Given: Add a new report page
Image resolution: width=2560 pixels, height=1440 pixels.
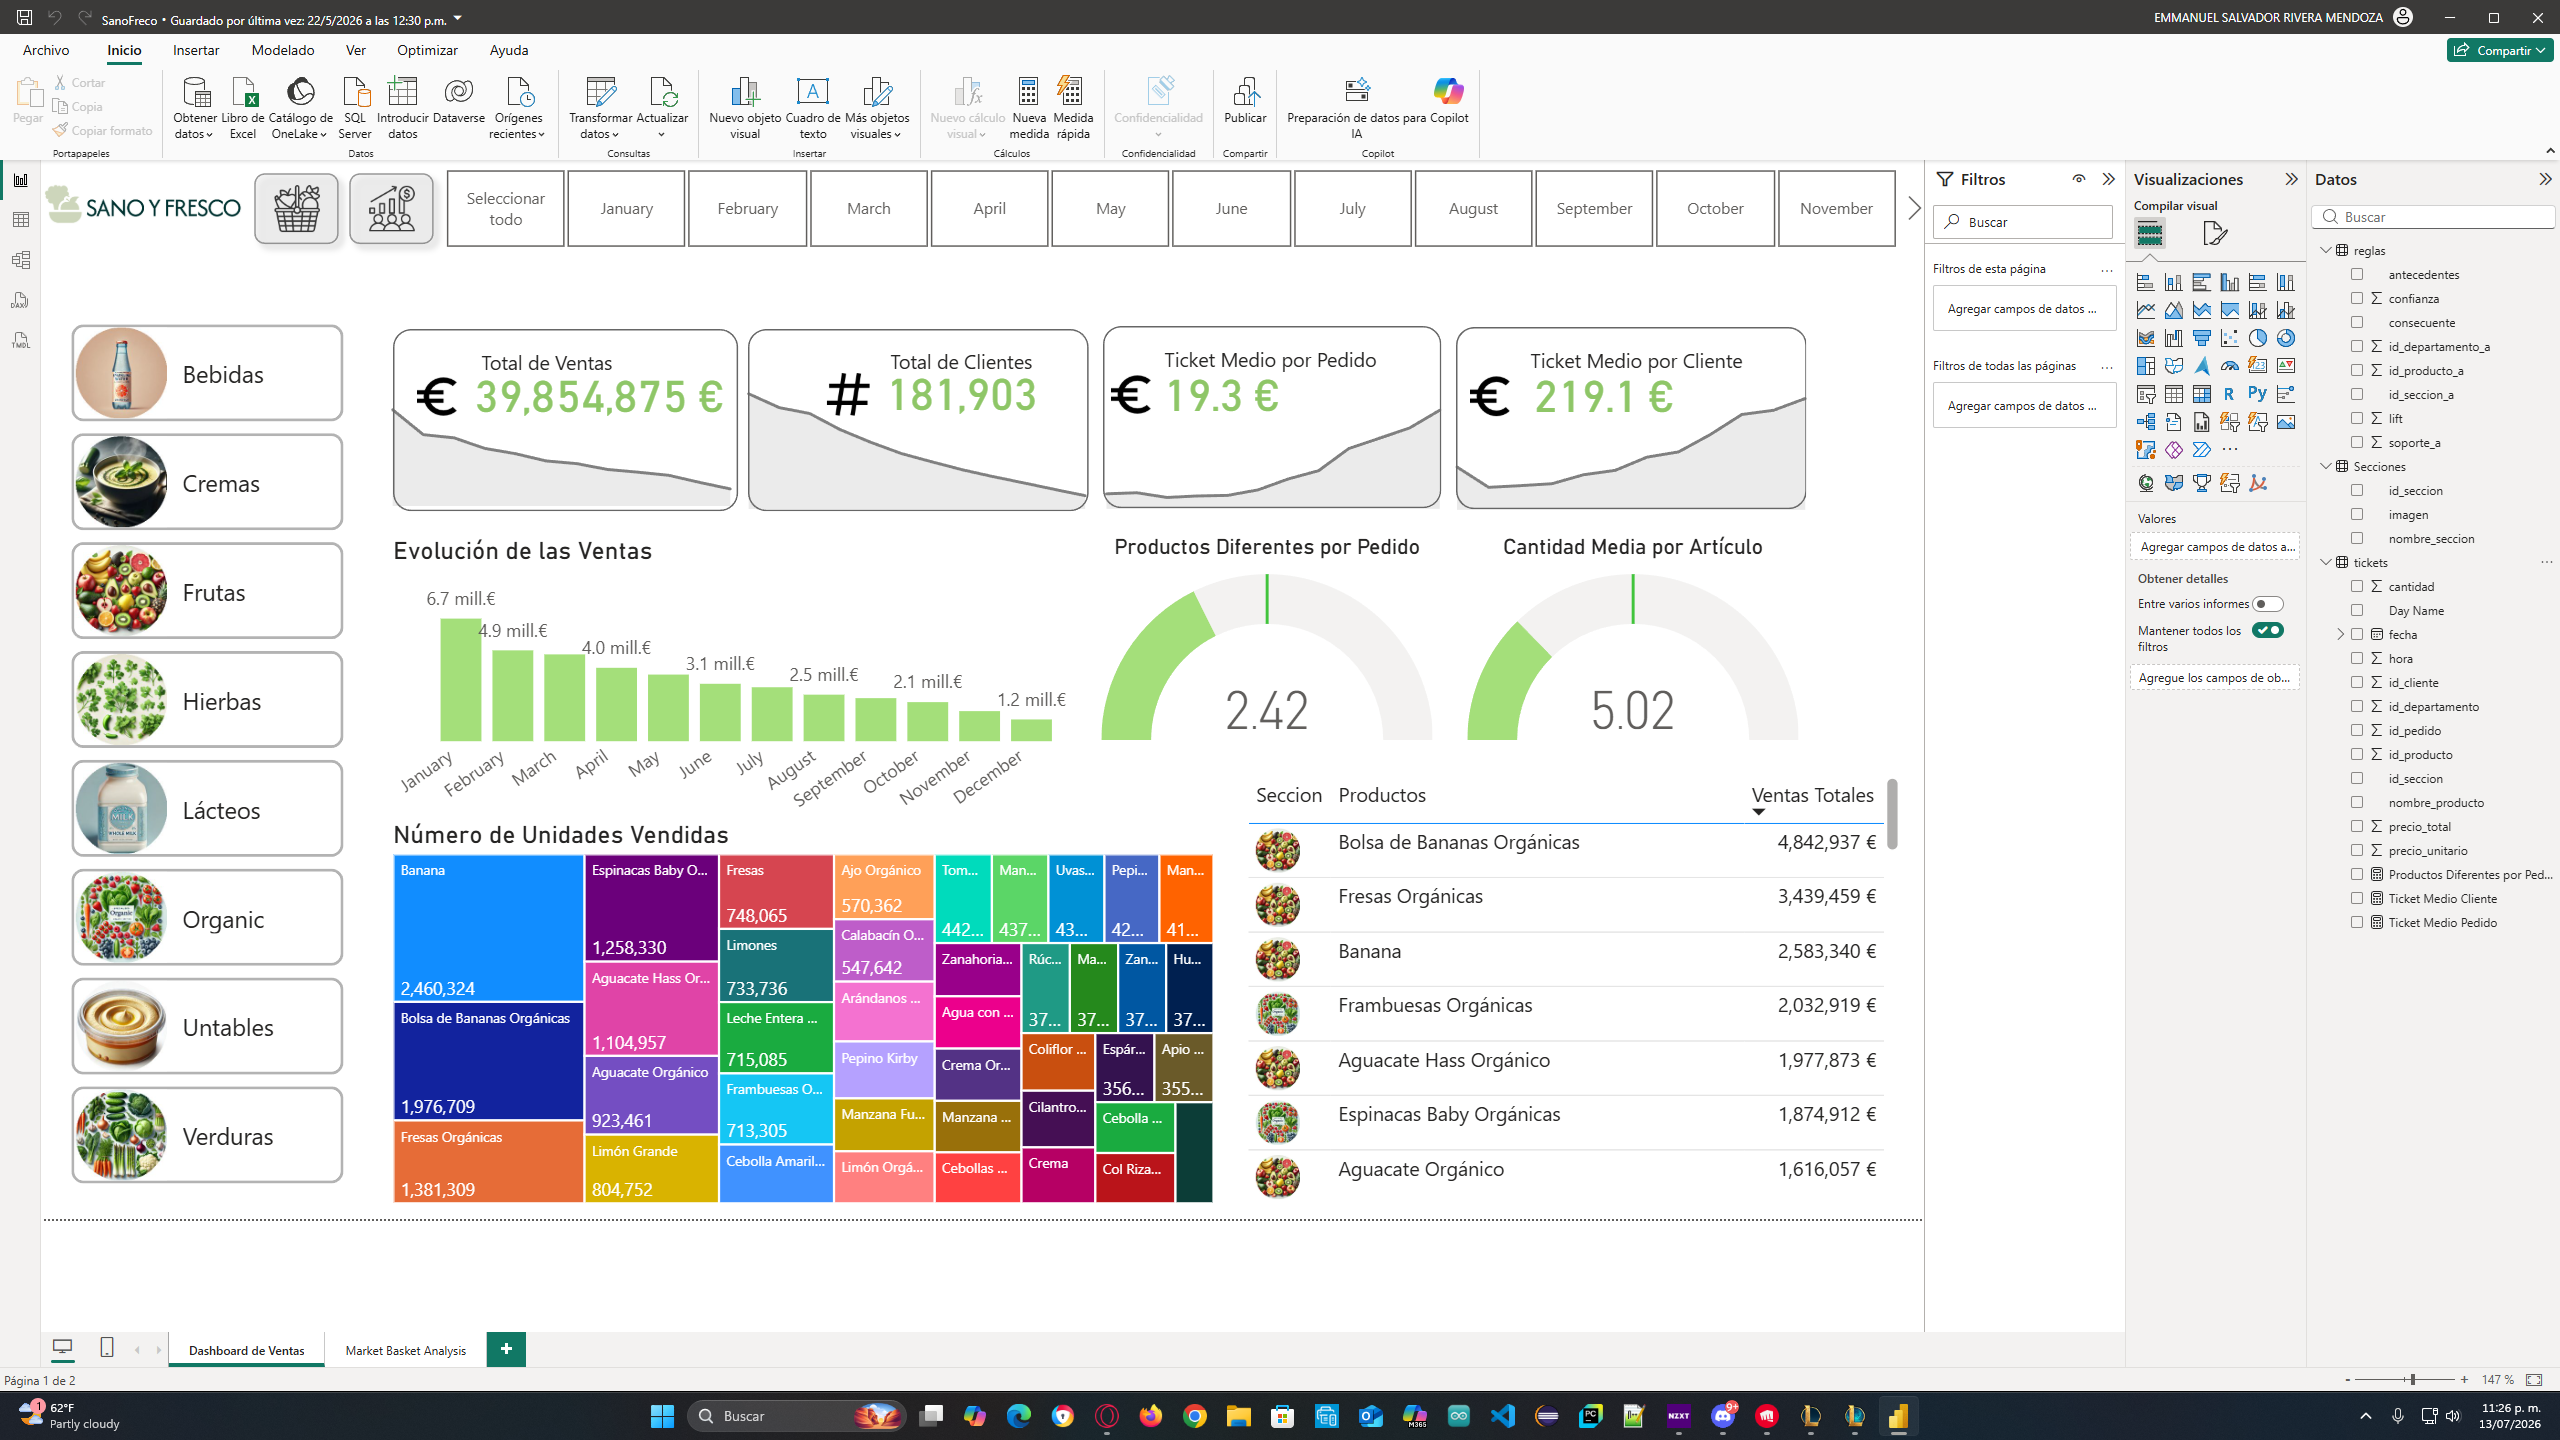Looking at the screenshot, I should (x=506, y=1349).
